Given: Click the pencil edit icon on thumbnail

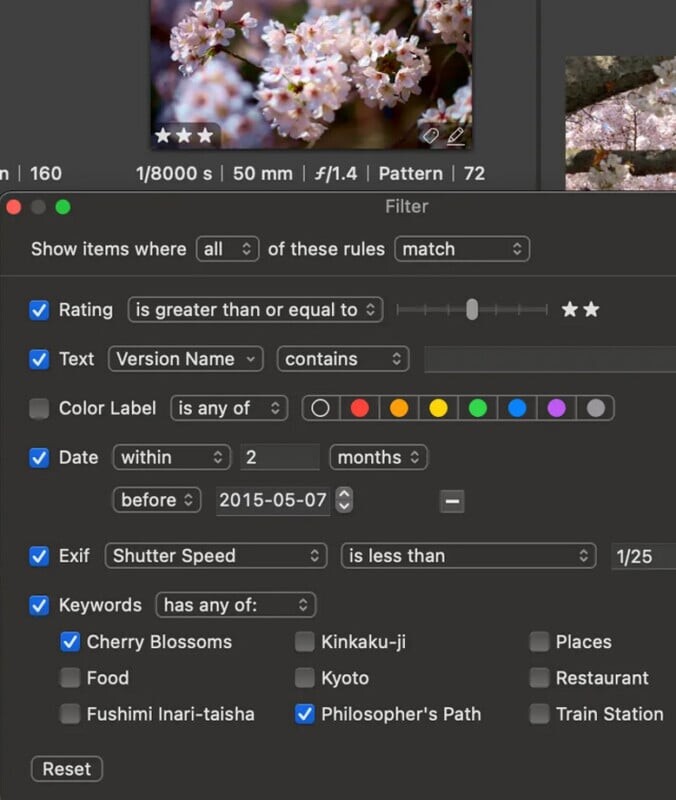Looking at the screenshot, I should (x=456, y=135).
